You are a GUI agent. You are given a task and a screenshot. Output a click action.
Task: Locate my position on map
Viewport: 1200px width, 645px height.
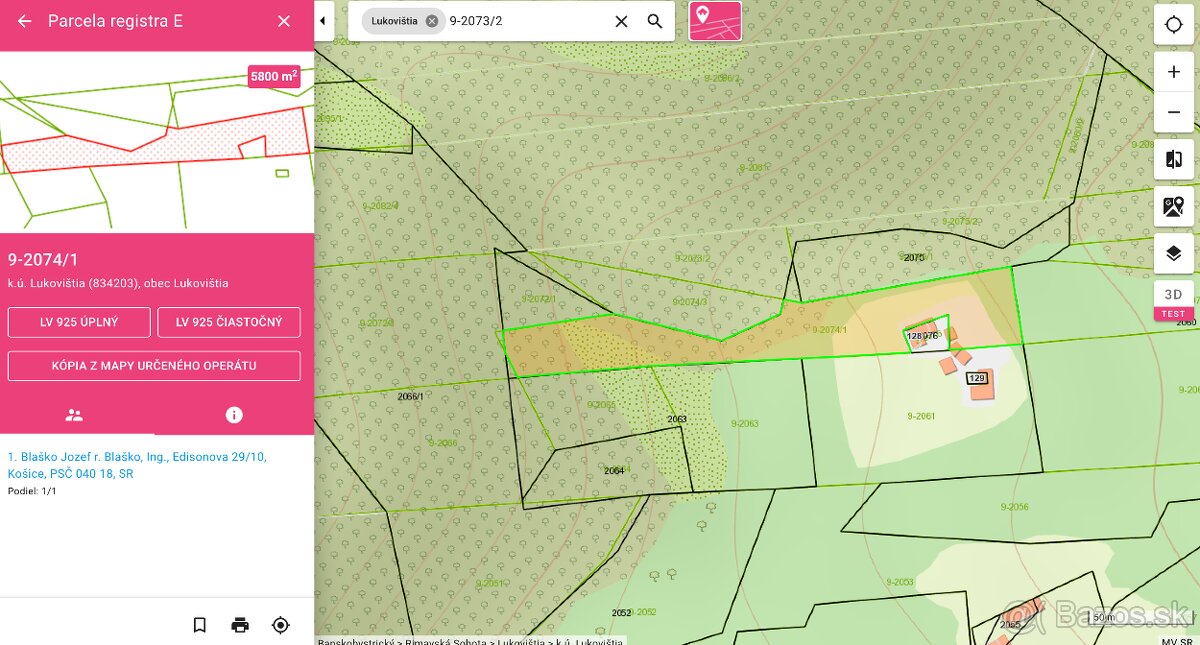click(x=1174, y=26)
